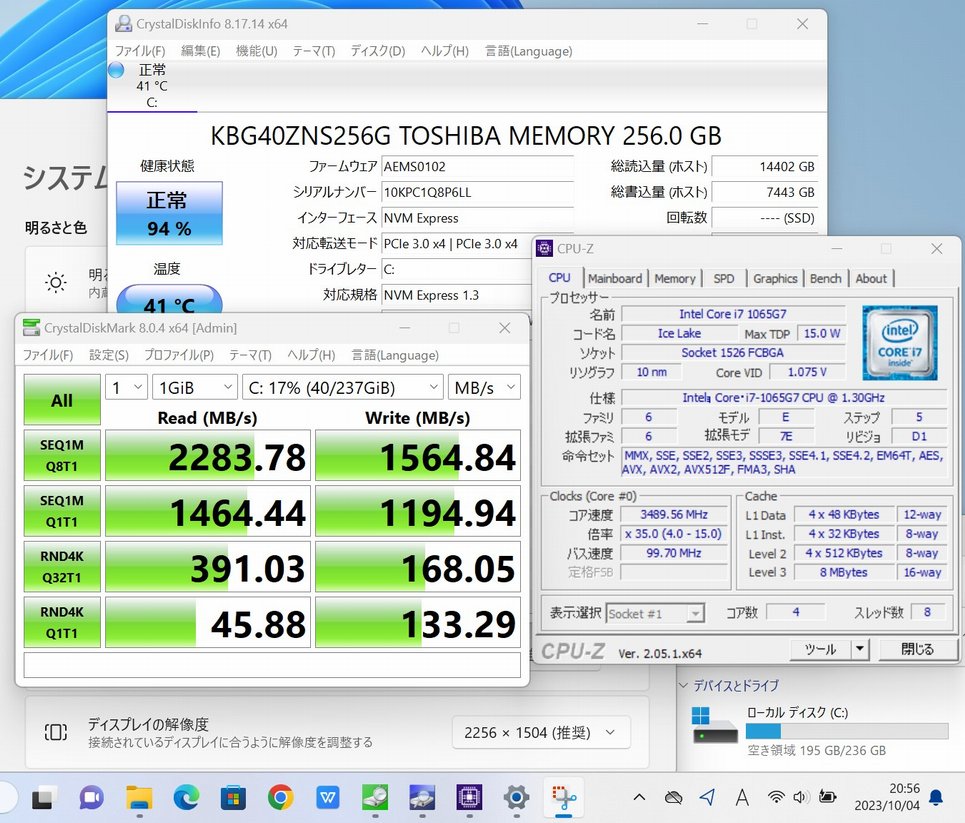Open Function menu in CrystalDiskInfo
Viewport: 965px width, 823px height.
coord(257,51)
